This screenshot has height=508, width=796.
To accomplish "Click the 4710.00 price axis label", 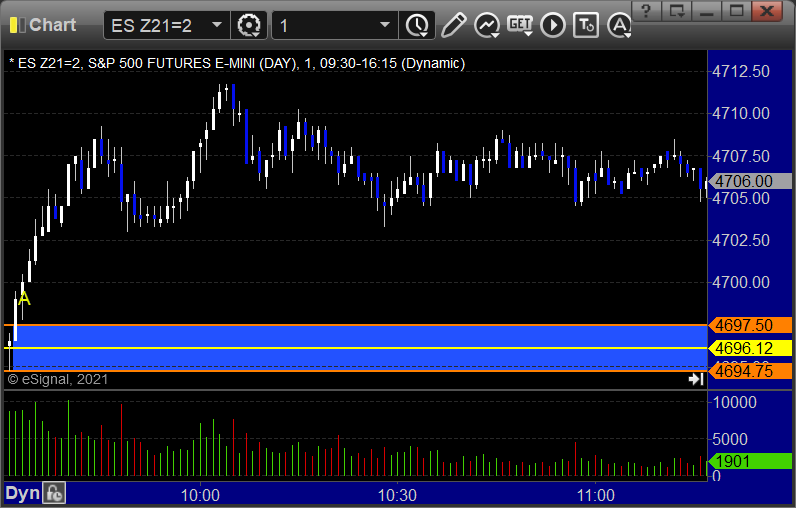I will [741, 113].
